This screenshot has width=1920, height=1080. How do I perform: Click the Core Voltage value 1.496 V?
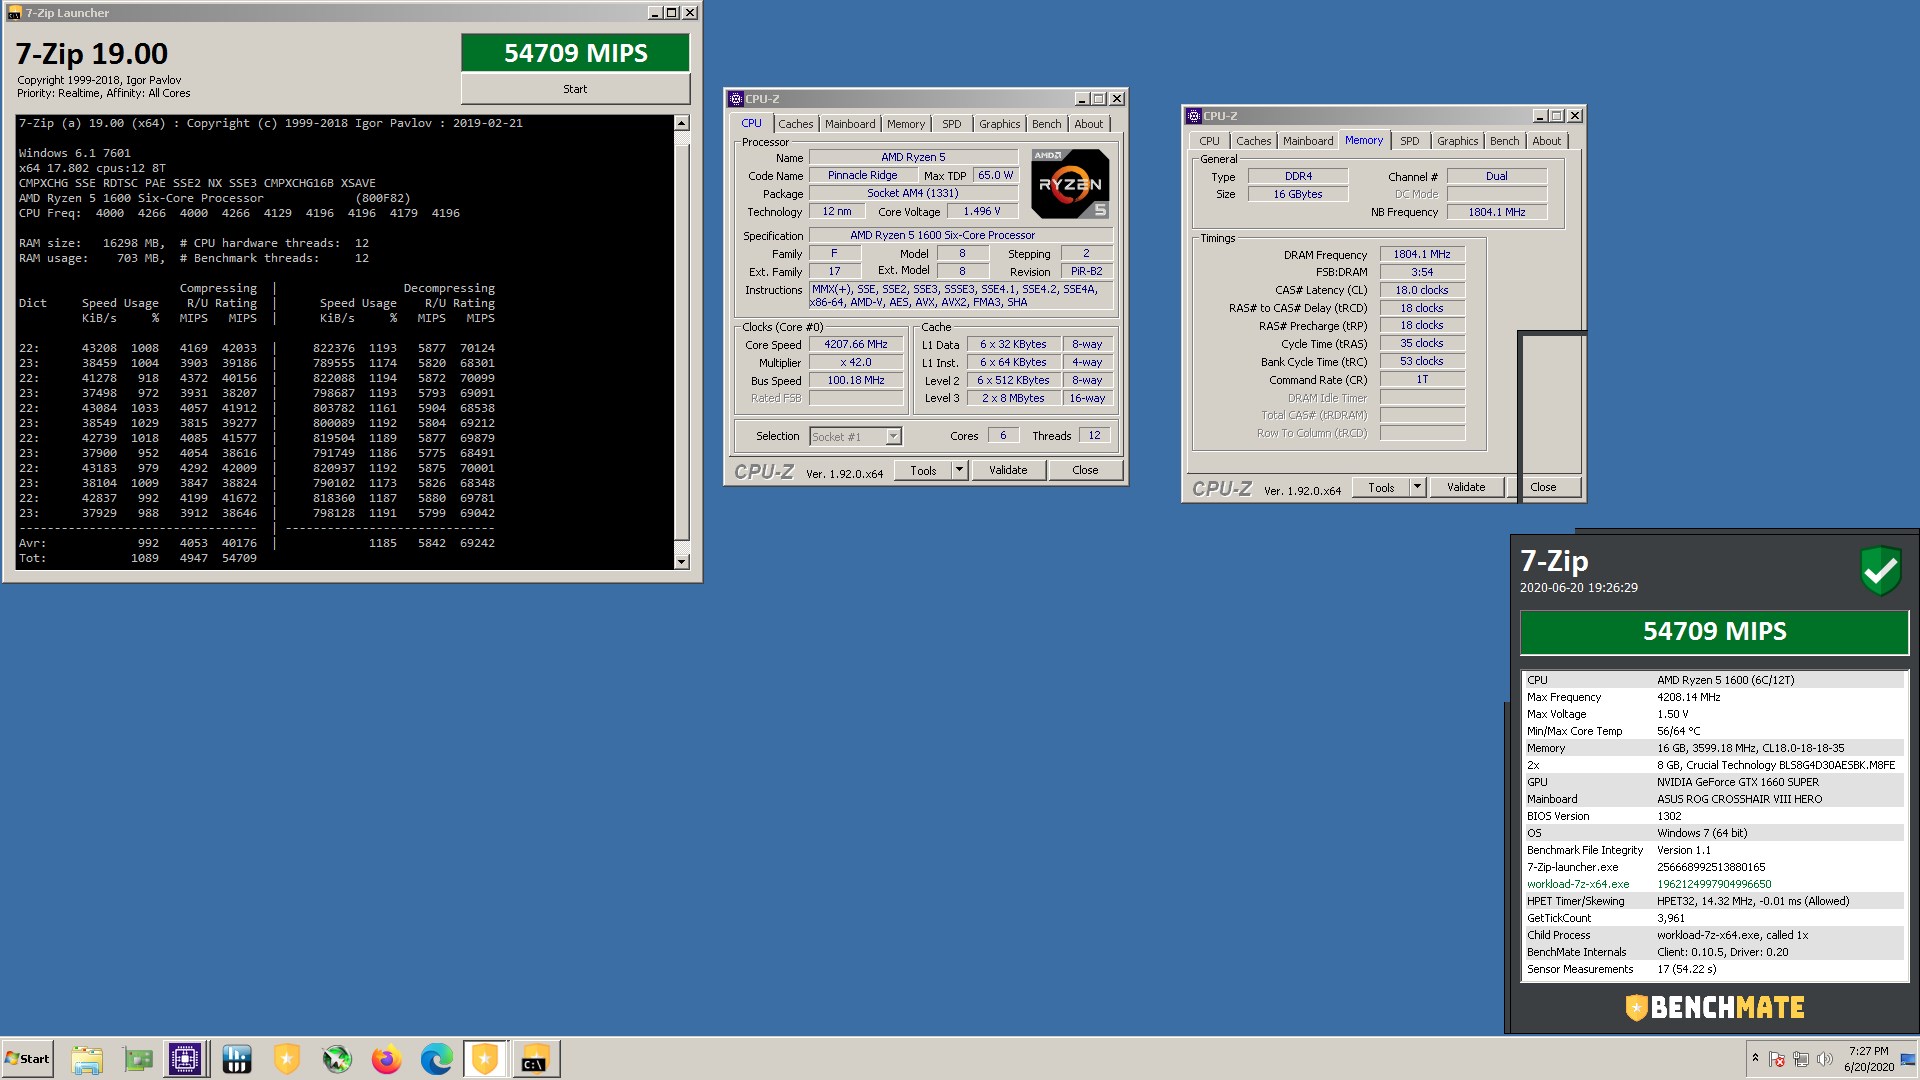(982, 212)
